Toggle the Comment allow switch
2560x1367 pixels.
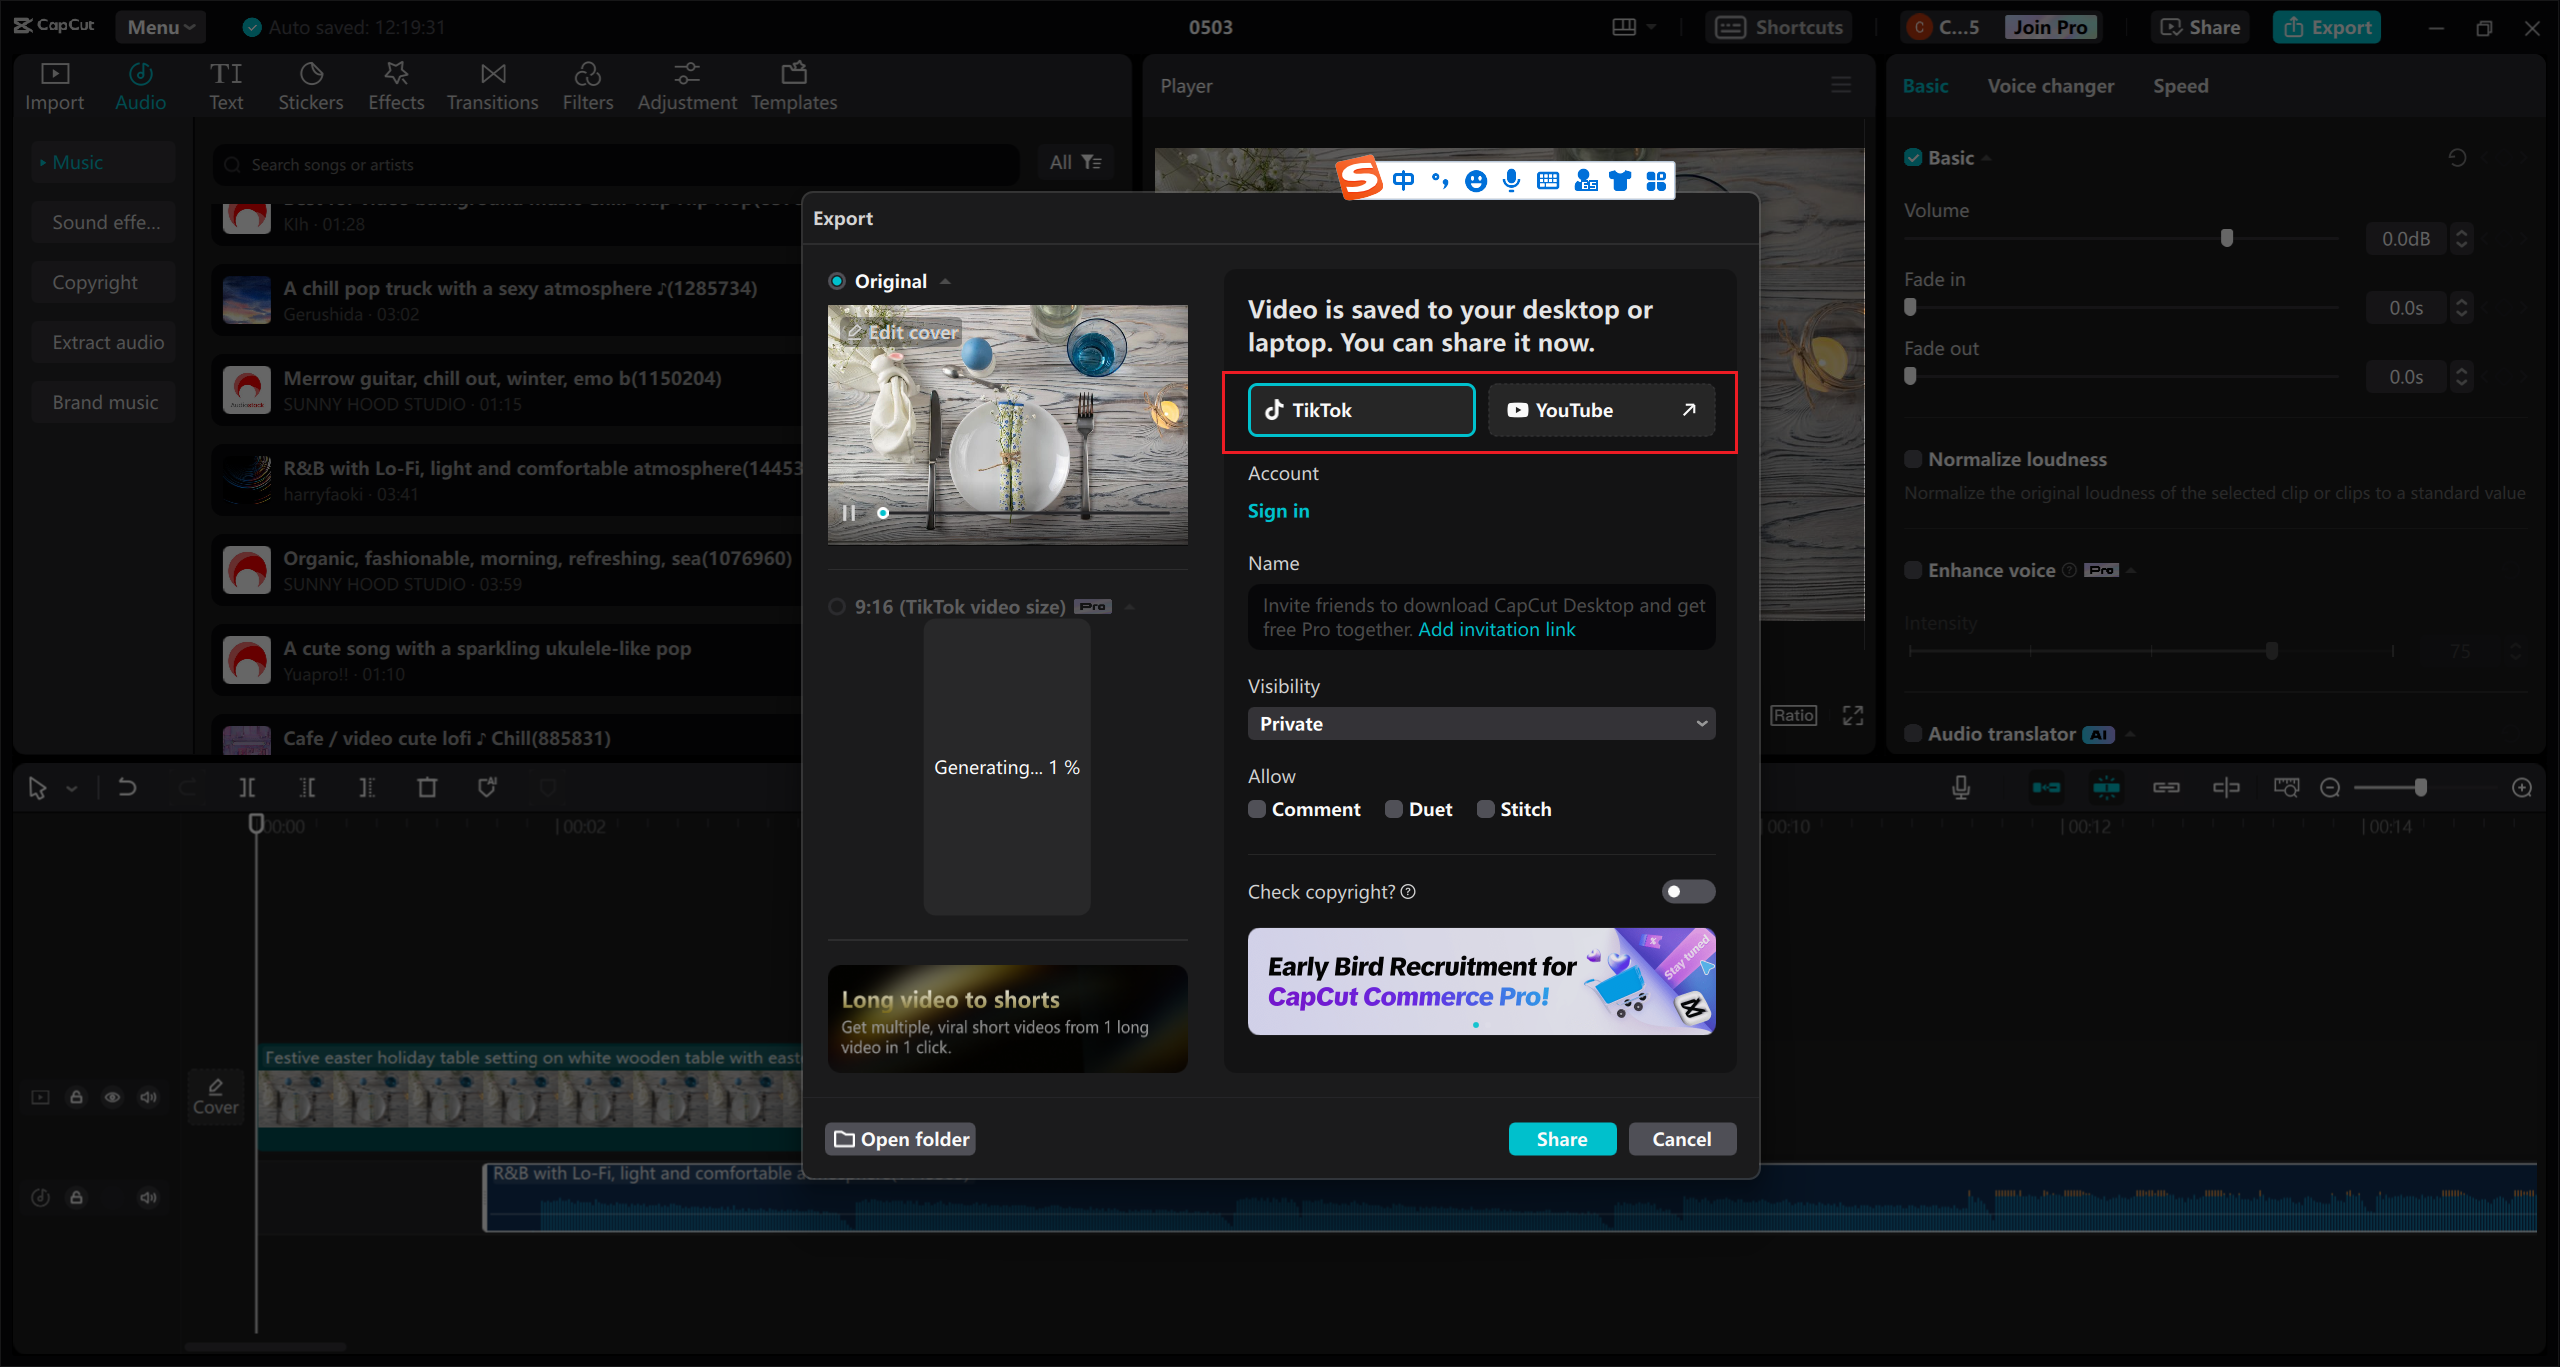1256,810
